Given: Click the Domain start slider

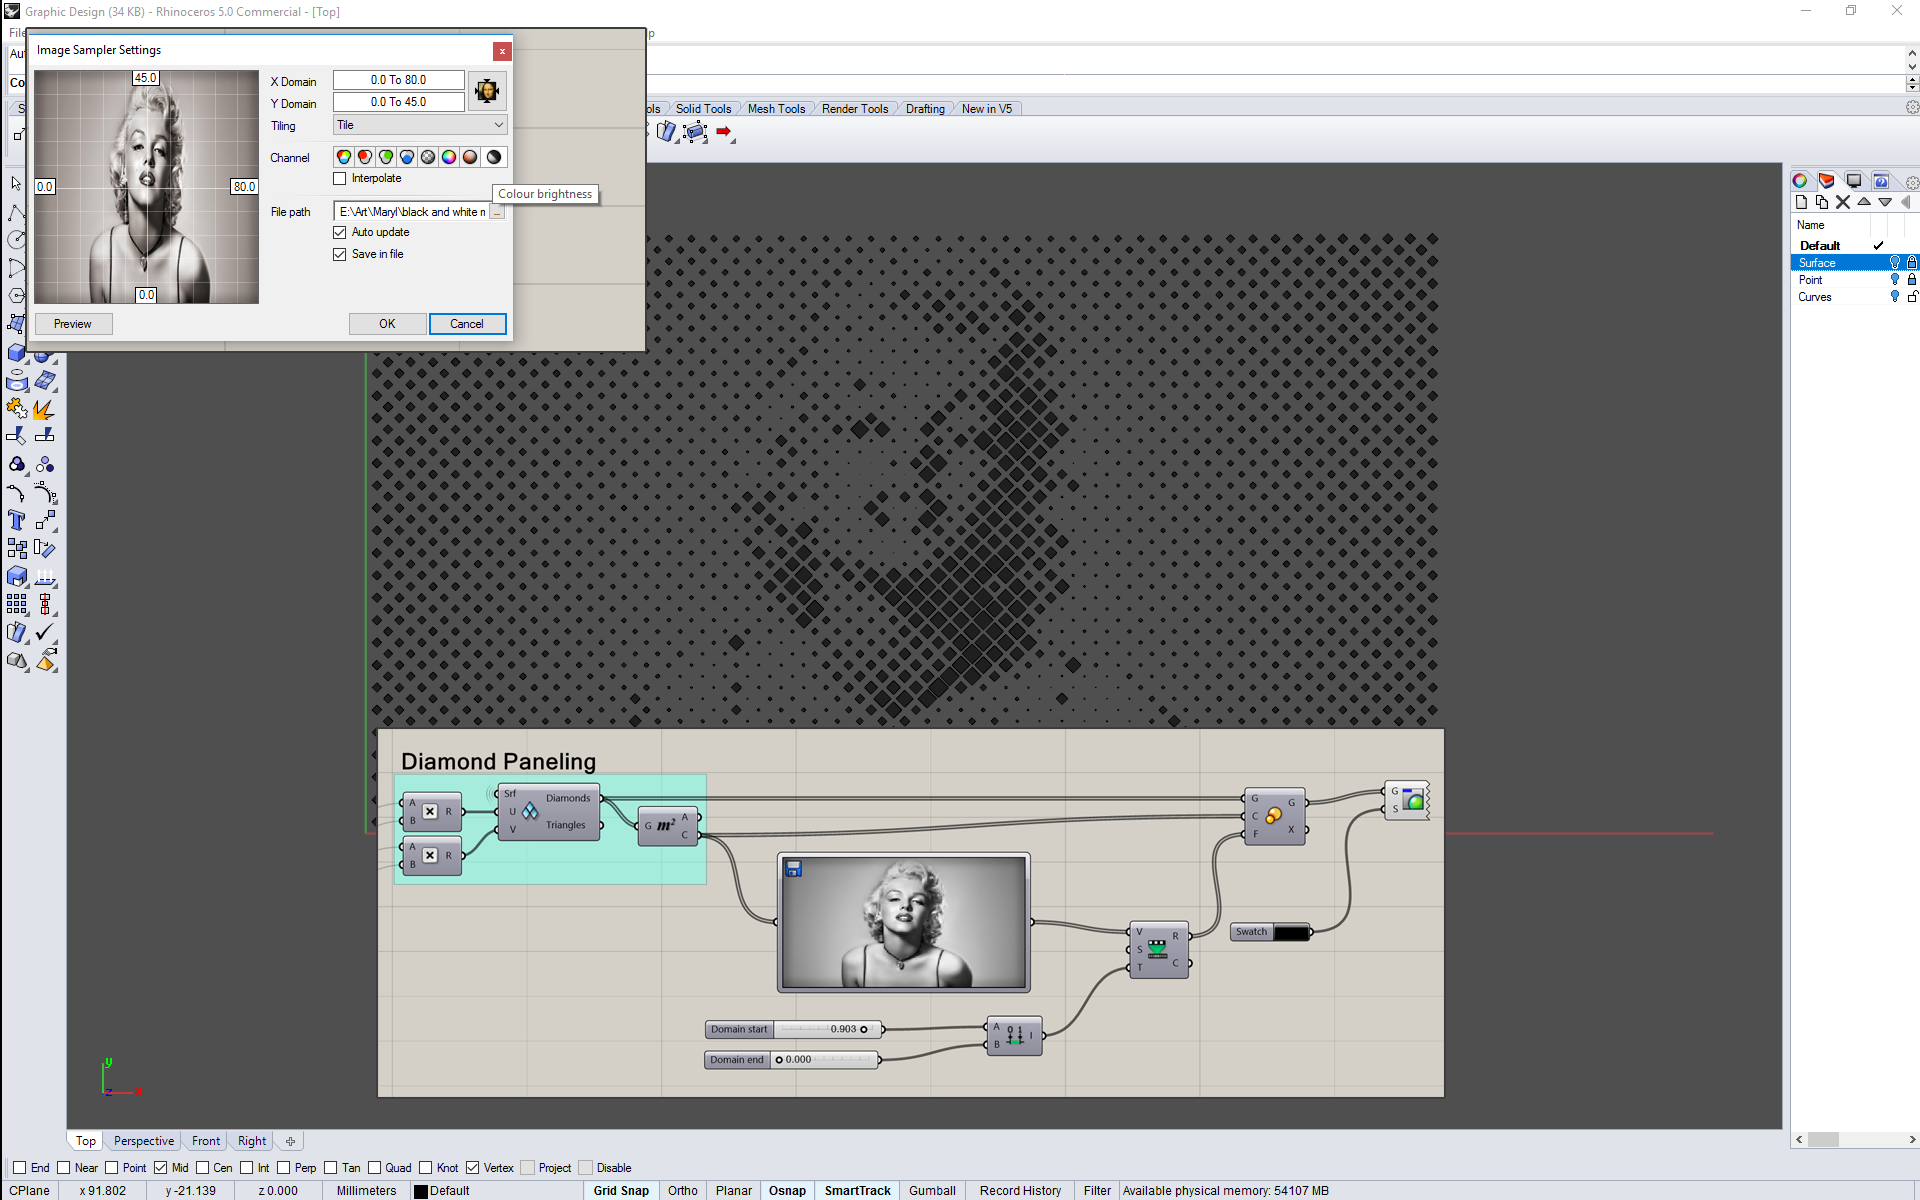Looking at the screenshot, I should [x=793, y=1029].
